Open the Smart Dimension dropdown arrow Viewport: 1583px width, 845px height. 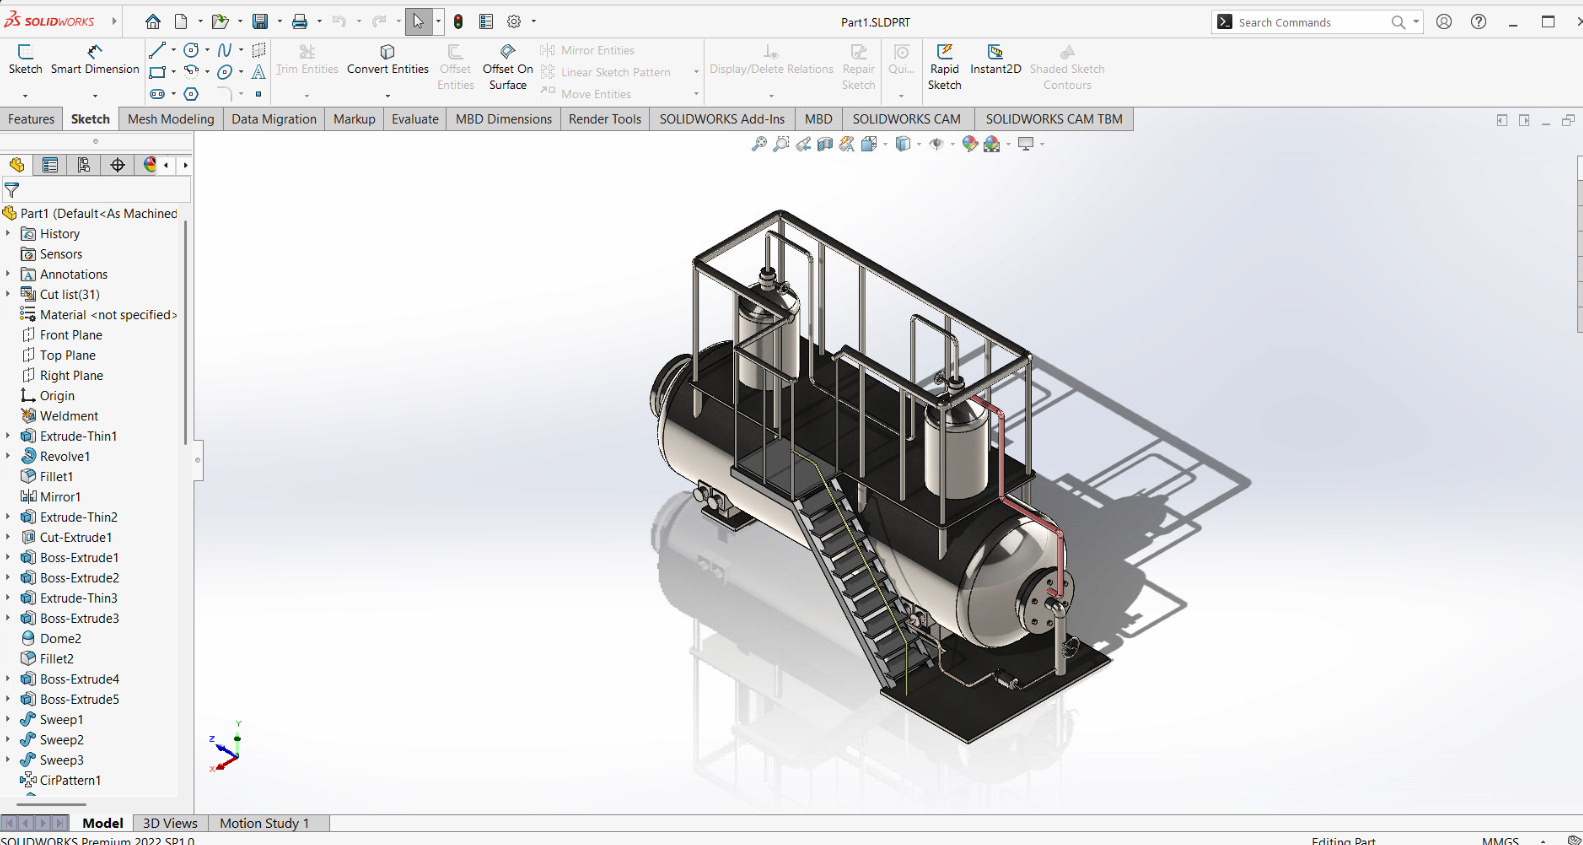click(95, 96)
